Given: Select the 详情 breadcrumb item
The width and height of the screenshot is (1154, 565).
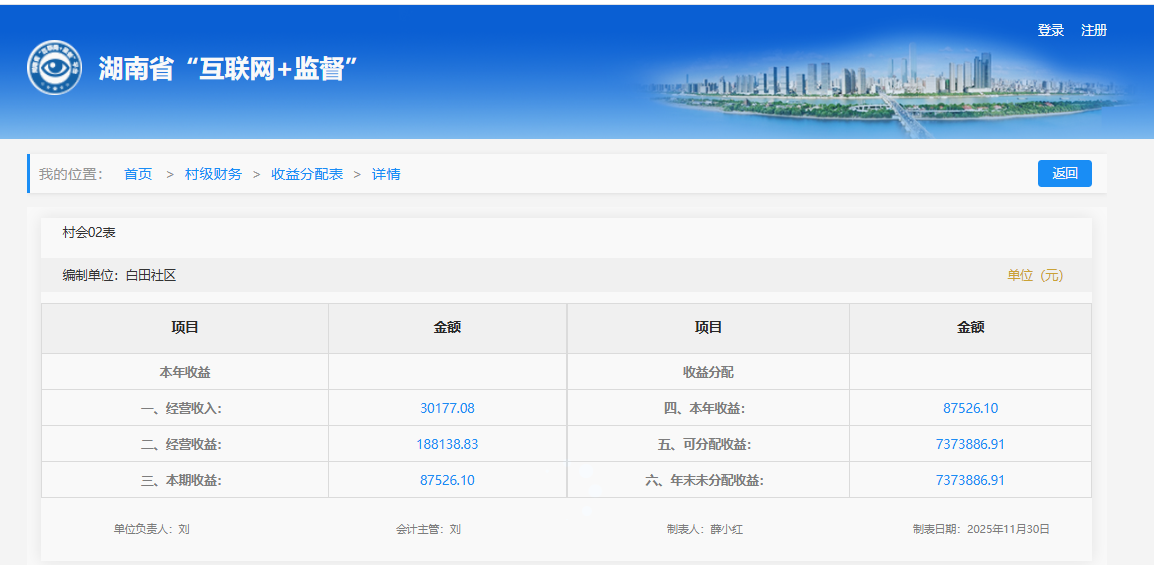Looking at the screenshot, I should [x=386, y=174].
